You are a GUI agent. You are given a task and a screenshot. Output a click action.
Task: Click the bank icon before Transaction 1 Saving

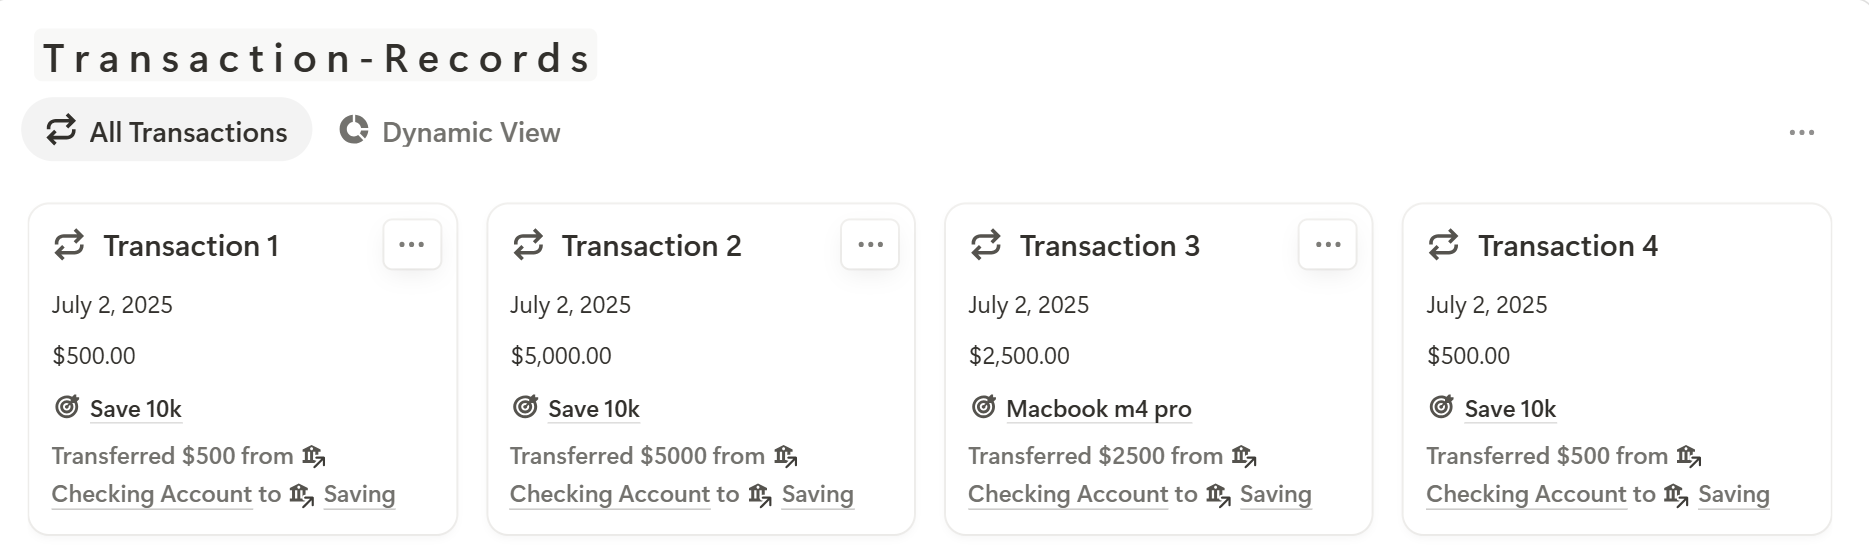(x=302, y=495)
